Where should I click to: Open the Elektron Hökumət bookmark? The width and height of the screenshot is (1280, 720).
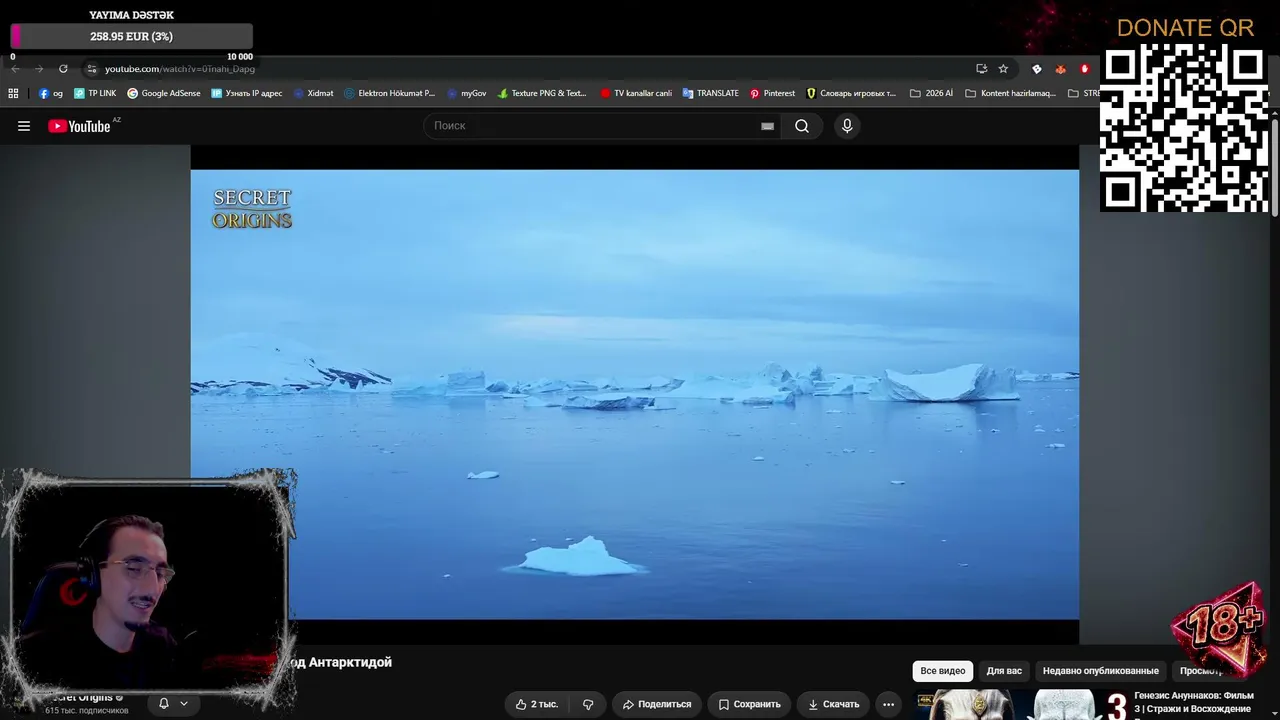pyautogui.click(x=389, y=93)
